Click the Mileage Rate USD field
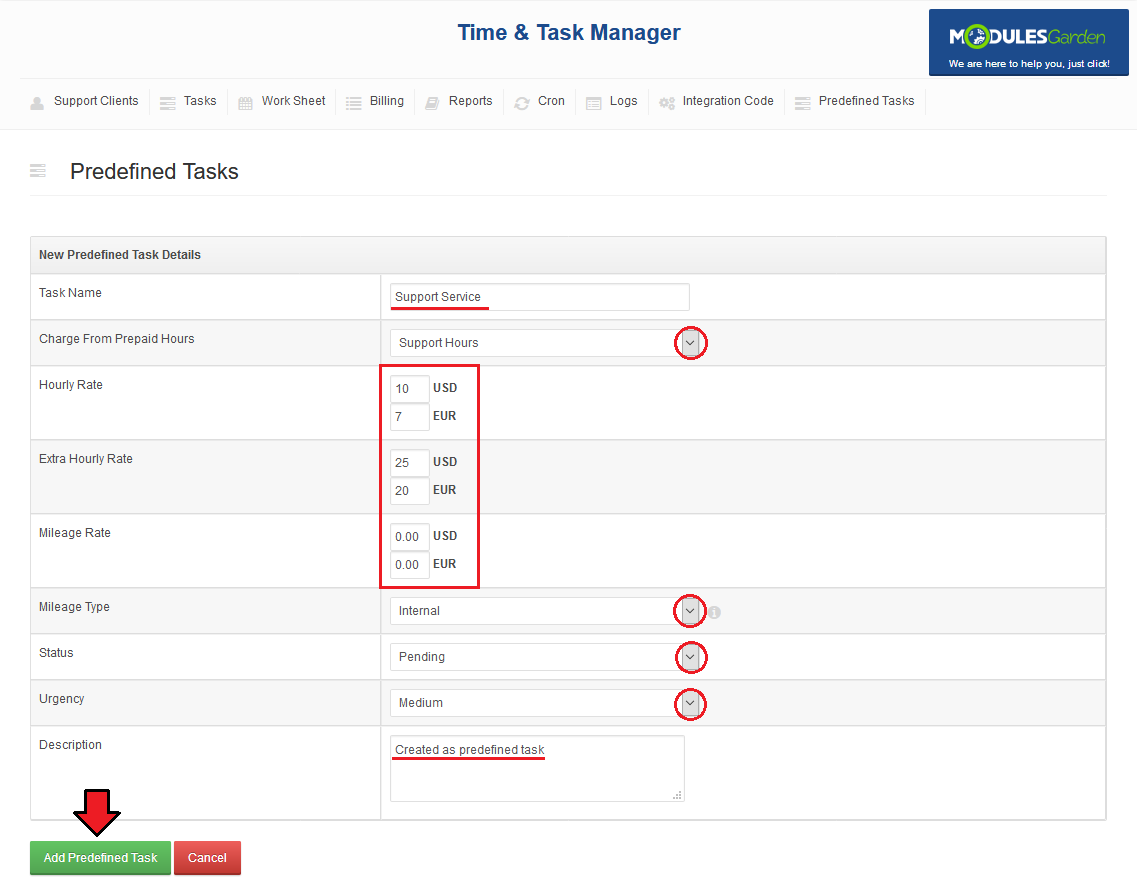Screen dimensions: 1137x890 (410, 537)
